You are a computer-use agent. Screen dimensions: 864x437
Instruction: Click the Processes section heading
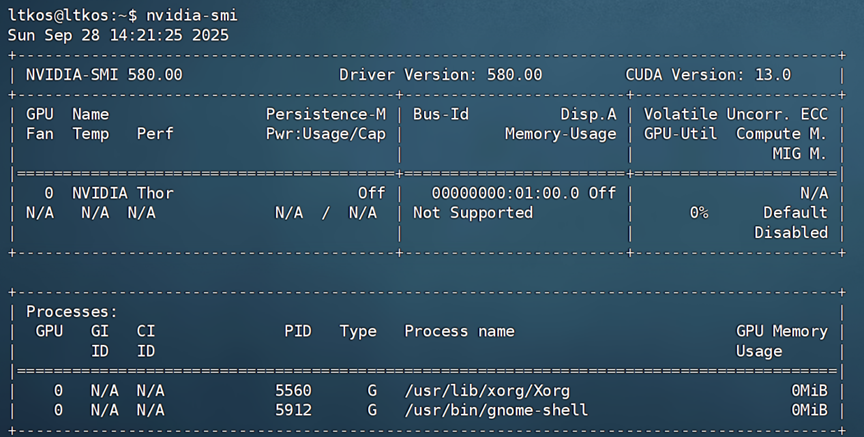(72, 312)
